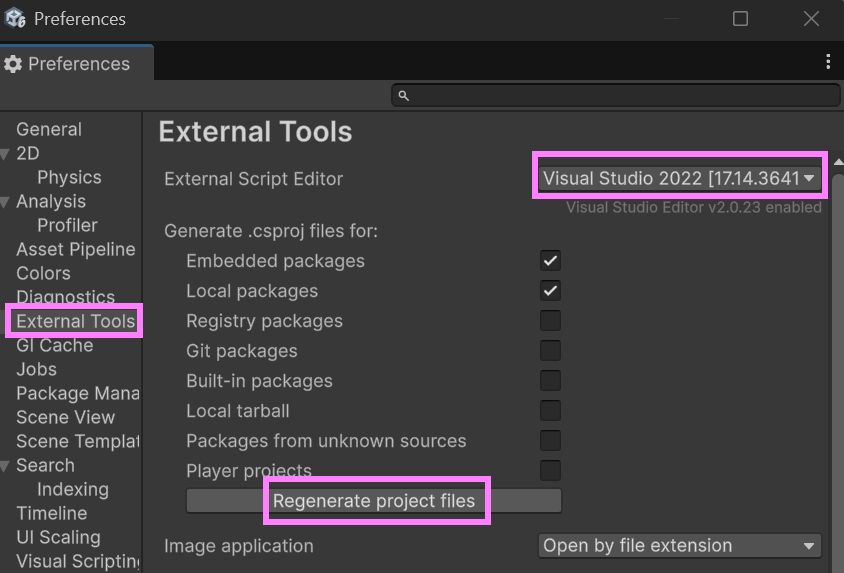The image size is (844, 573).
Task: Collapse the 2D category arrow
Action: pos(5,154)
